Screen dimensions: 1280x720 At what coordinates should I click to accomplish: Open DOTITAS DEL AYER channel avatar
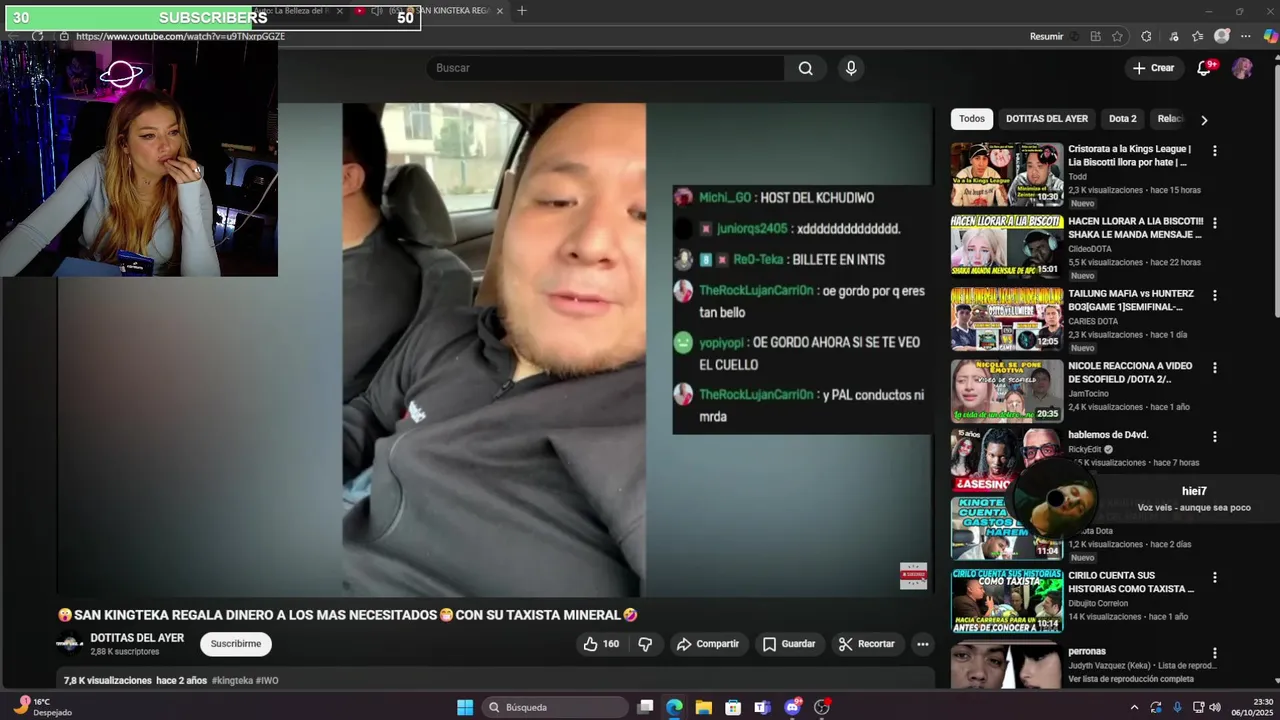(69, 644)
